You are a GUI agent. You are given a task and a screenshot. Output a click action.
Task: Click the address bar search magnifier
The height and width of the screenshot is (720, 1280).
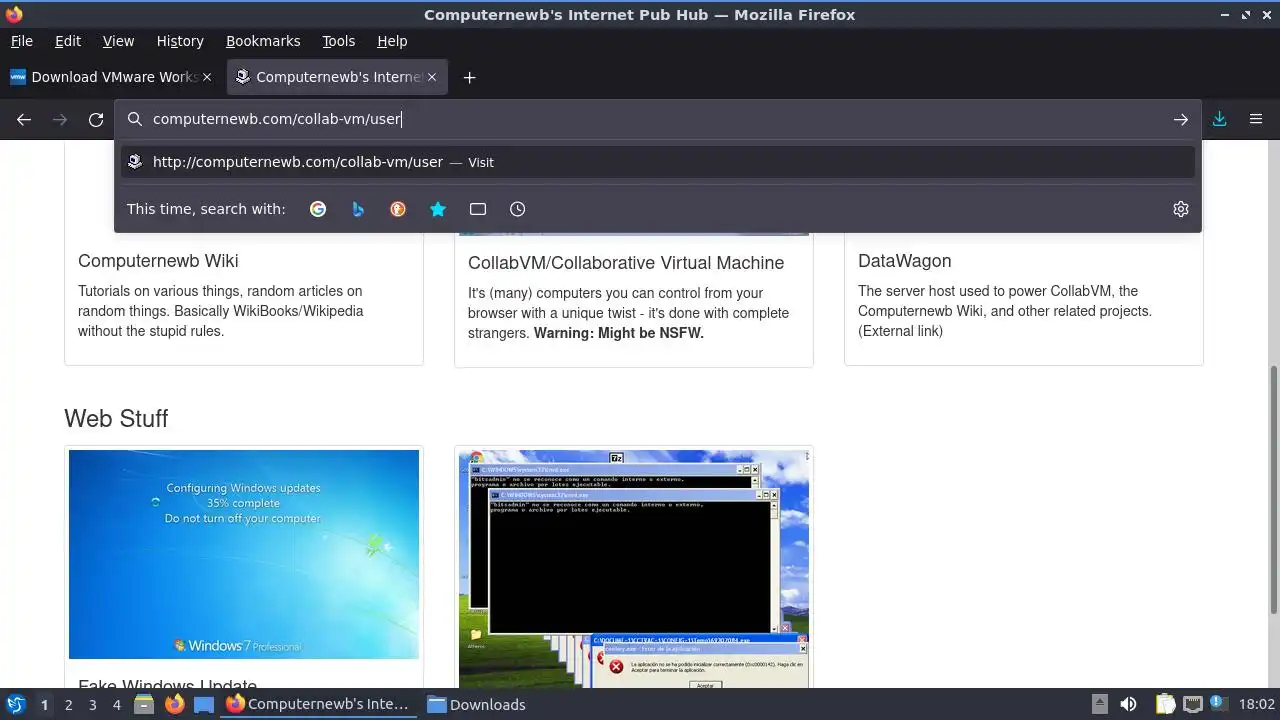pos(135,119)
